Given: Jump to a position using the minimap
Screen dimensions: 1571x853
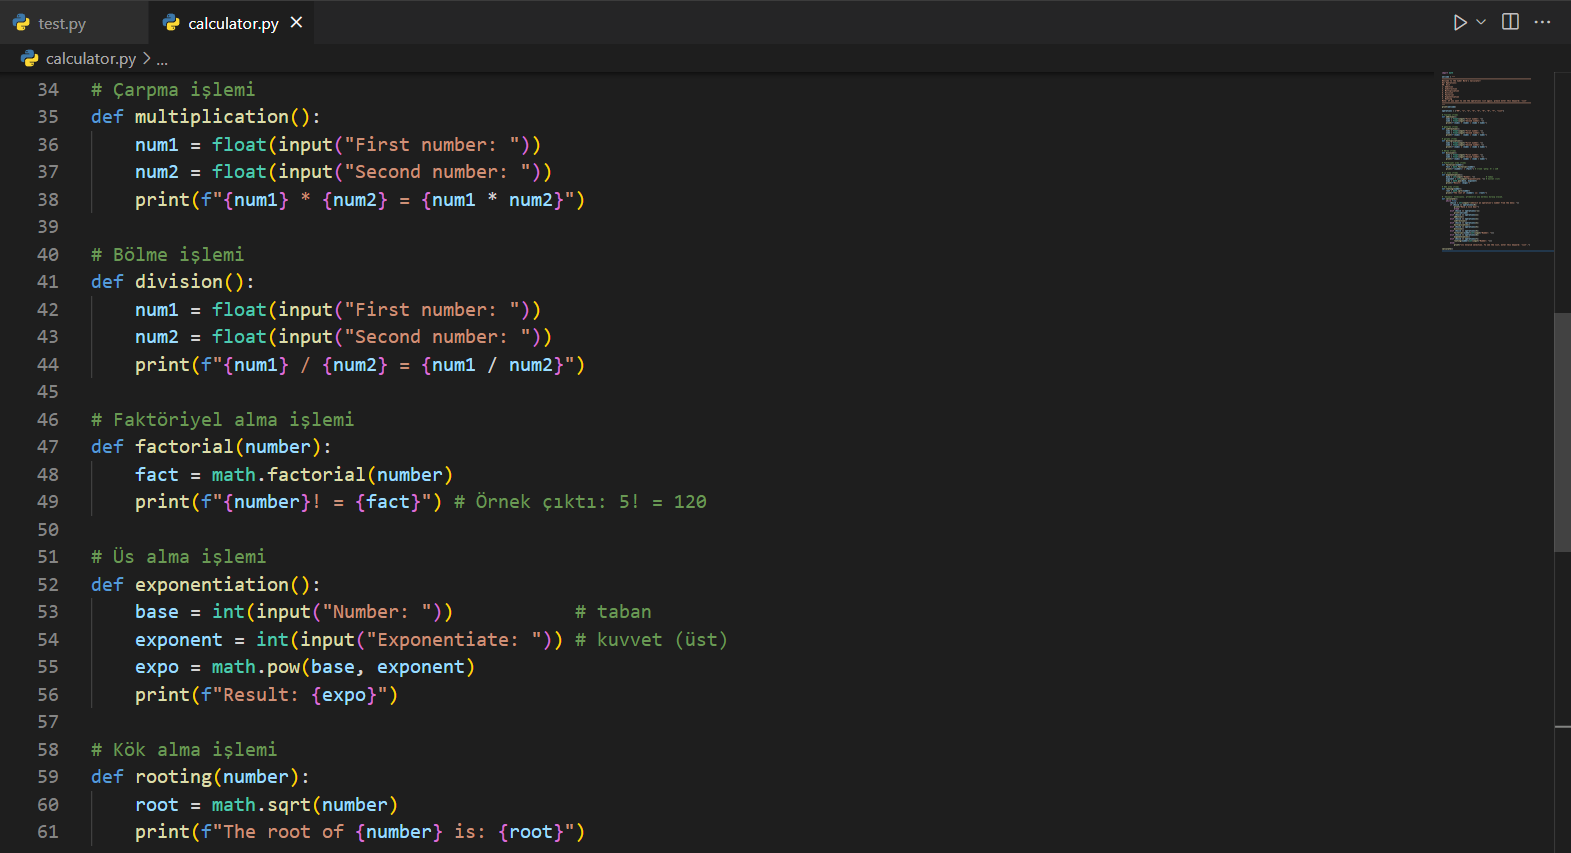Looking at the screenshot, I should click(x=1492, y=160).
